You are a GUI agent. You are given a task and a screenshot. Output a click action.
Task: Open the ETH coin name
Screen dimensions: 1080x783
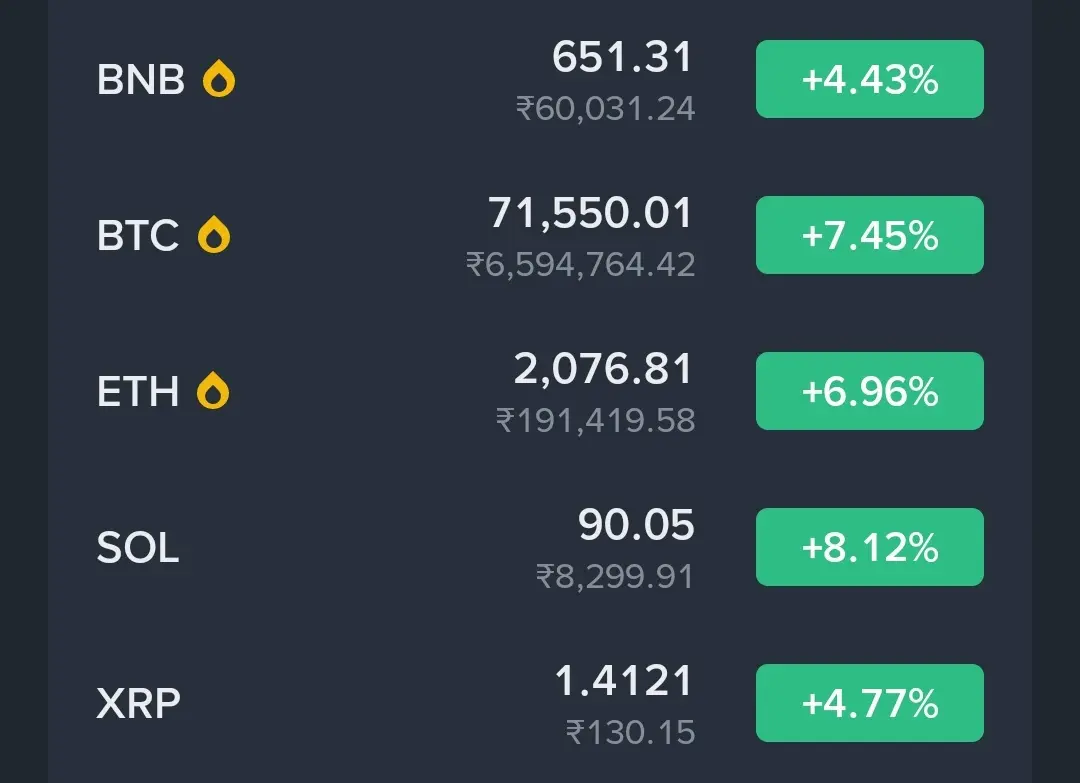pos(138,391)
